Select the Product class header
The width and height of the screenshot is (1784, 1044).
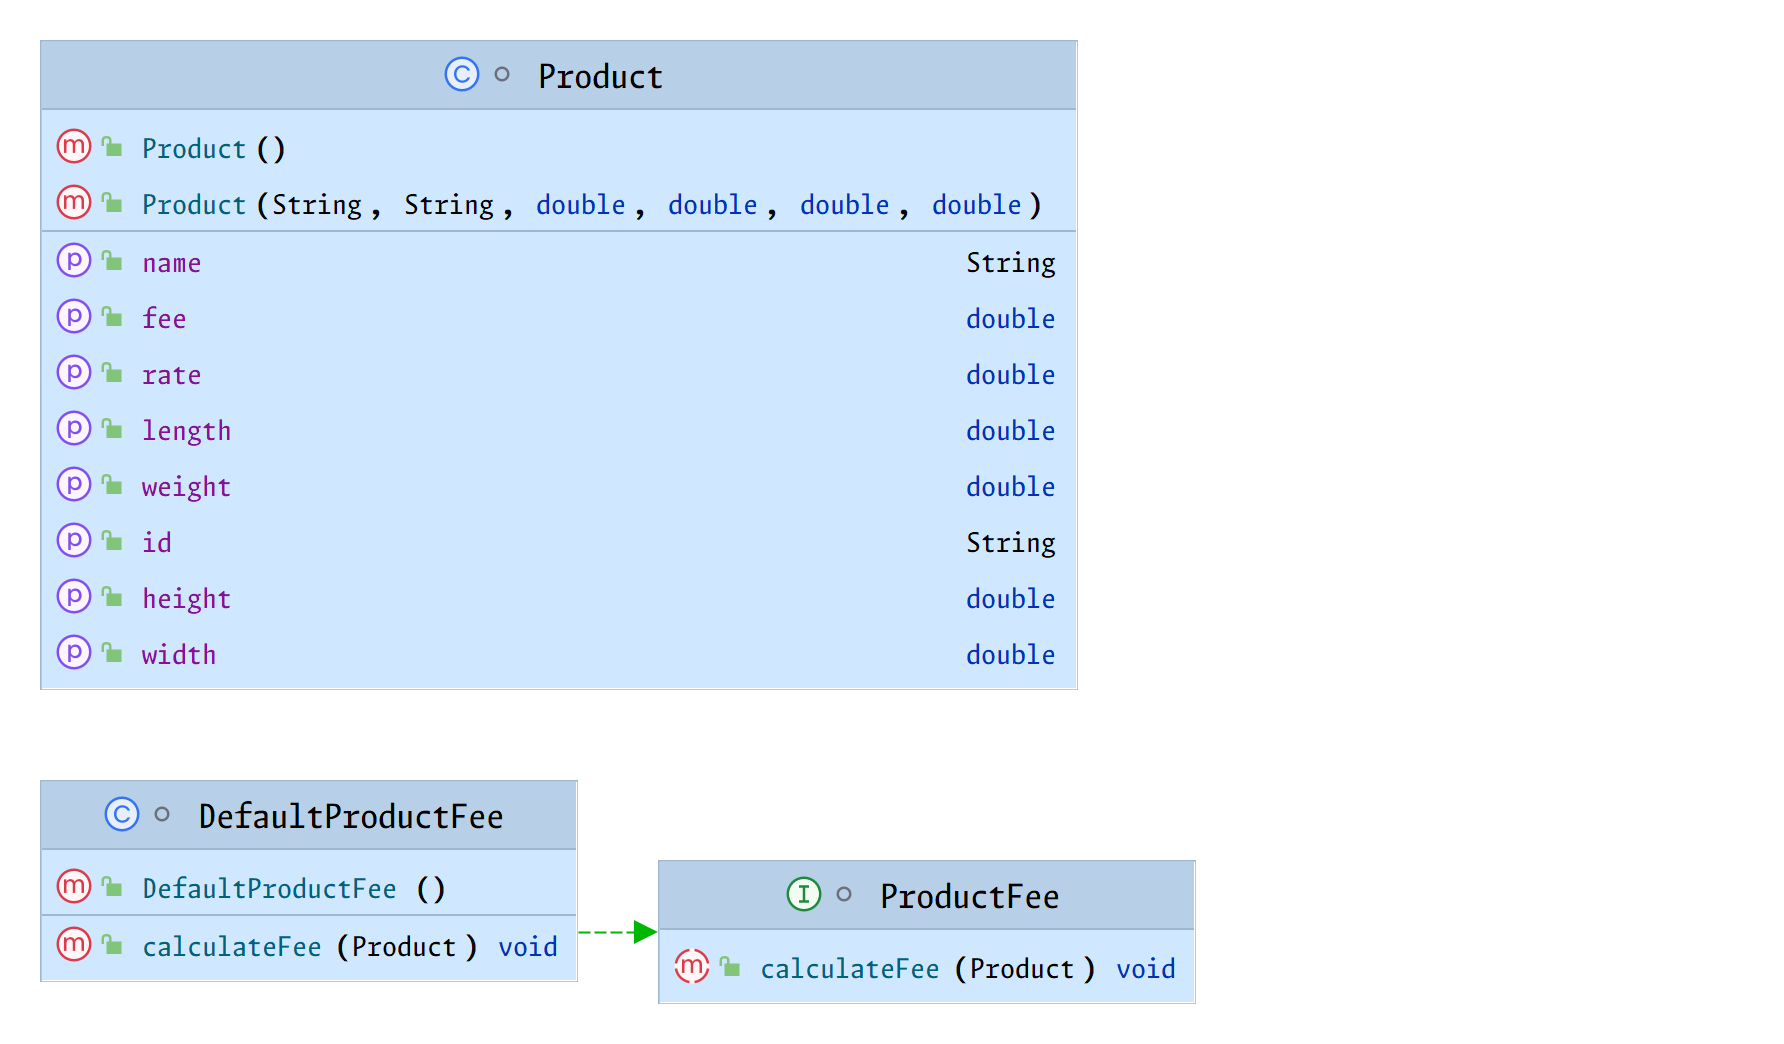(x=600, y=76)
